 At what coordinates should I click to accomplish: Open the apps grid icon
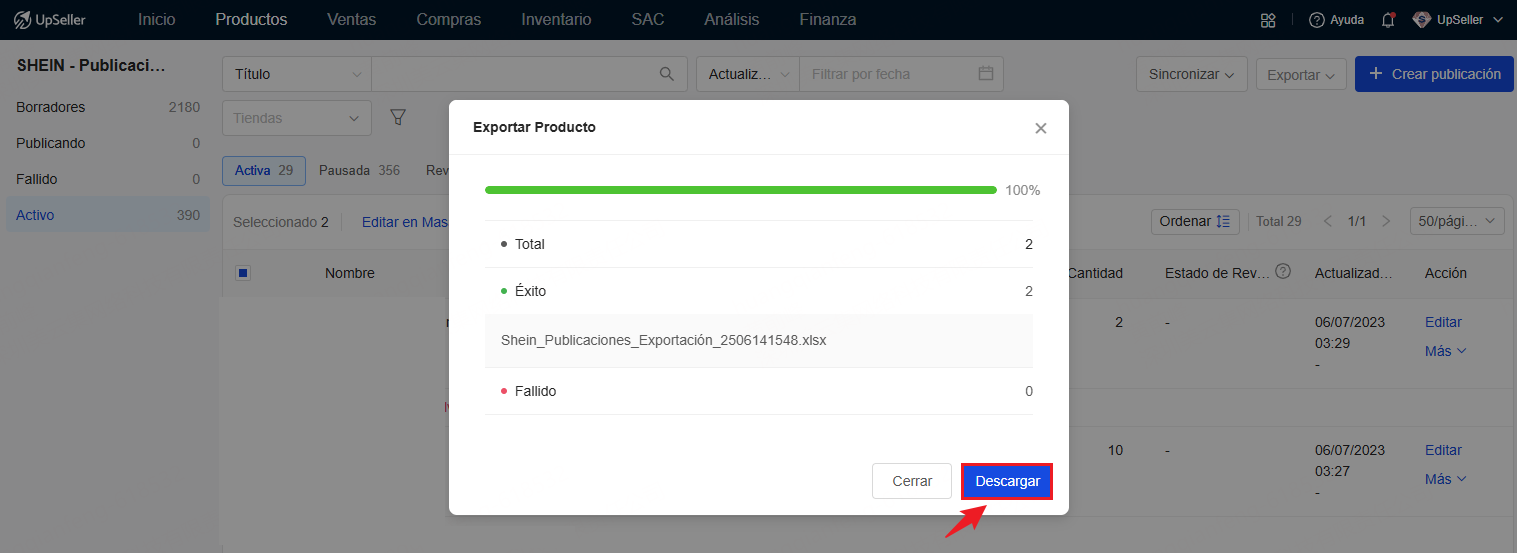1268,20
